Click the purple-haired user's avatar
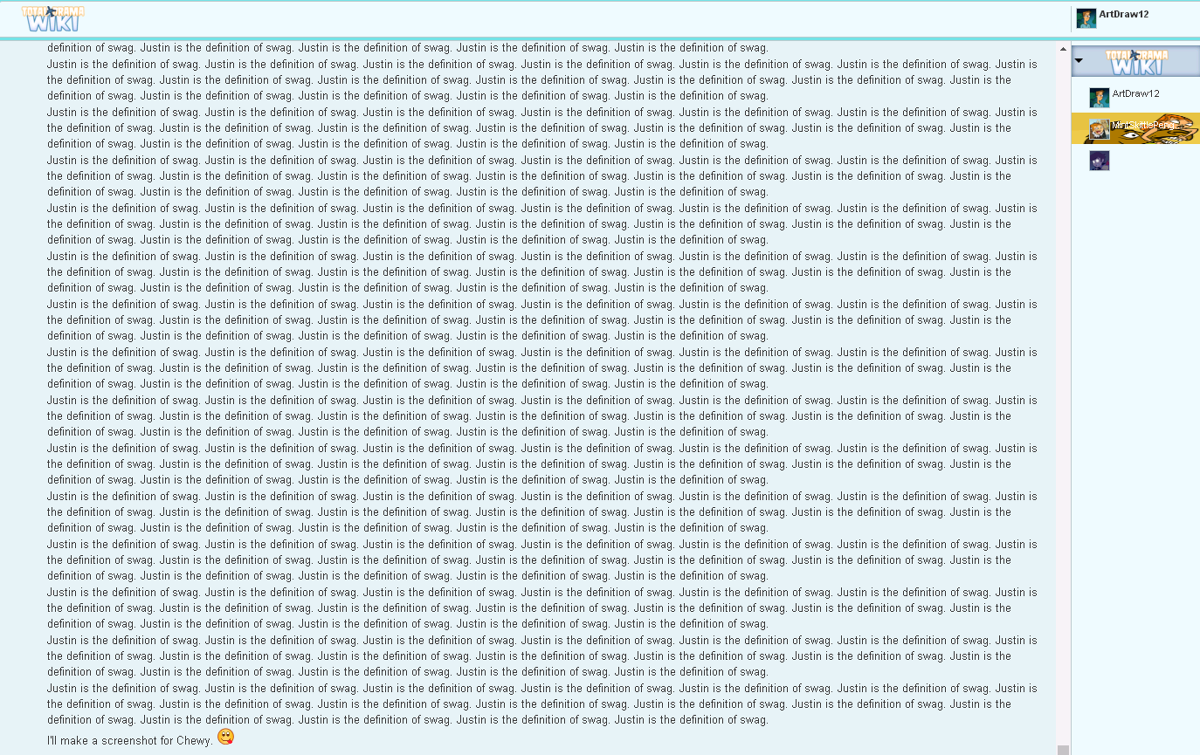 tap(1099, 160)
